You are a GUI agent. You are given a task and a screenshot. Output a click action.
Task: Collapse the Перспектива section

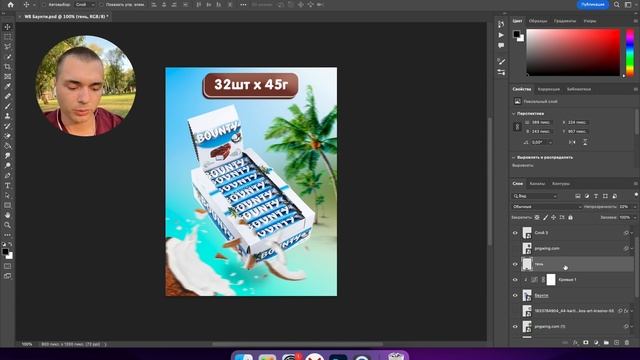513,113
